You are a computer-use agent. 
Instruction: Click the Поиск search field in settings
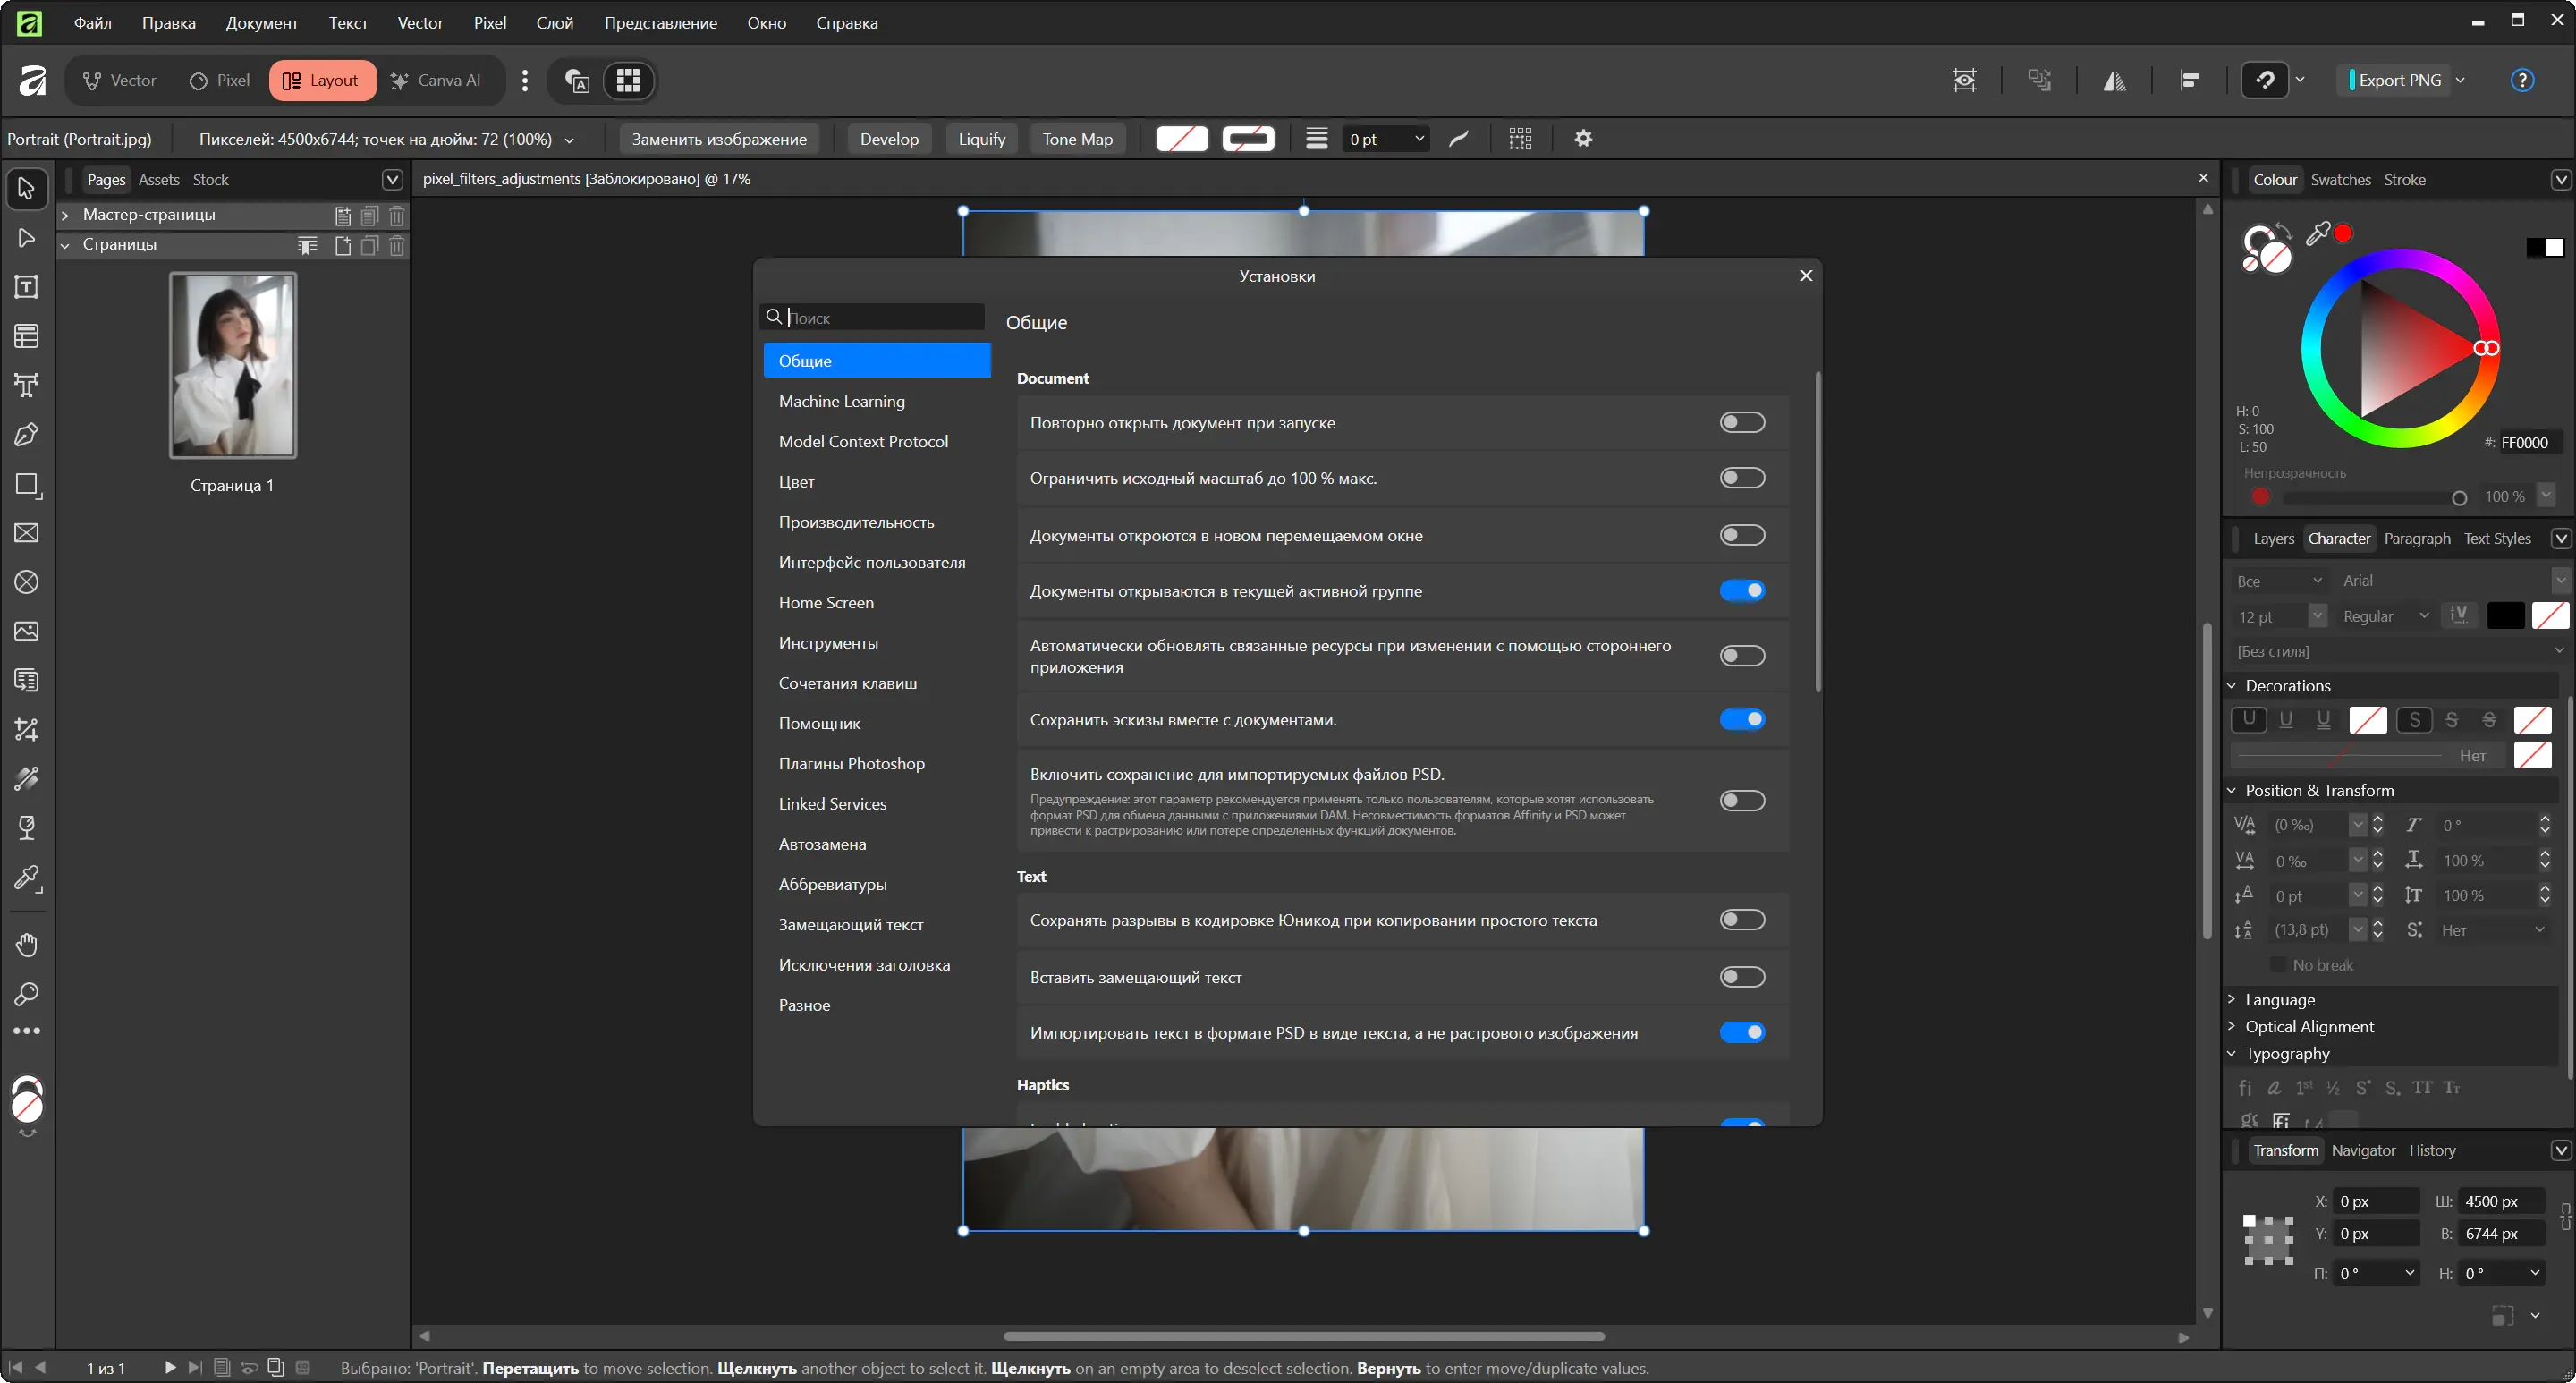(x=880, y=318)
